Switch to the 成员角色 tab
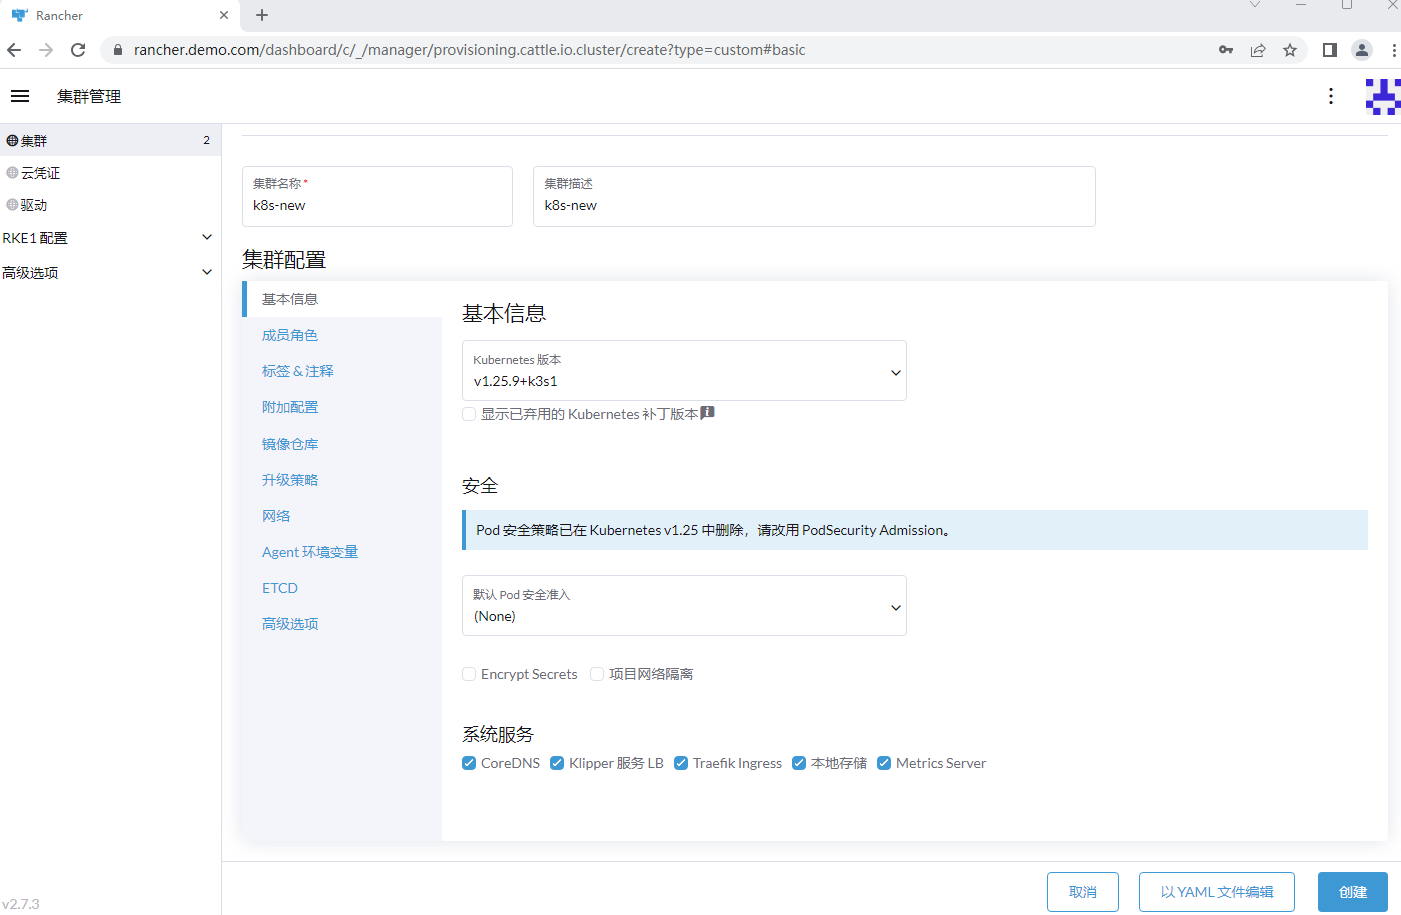The width and height of the screenshot is (1401, 915). (290, 335)
